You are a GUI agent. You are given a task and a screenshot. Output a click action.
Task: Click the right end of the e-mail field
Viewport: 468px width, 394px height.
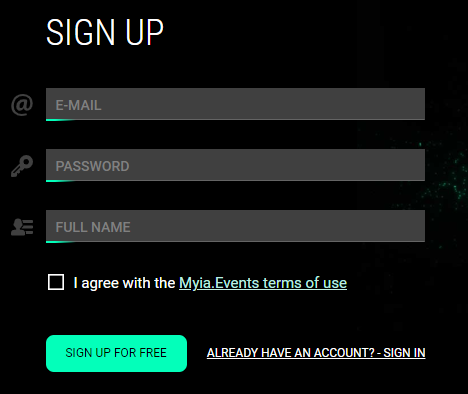(417, 104)
